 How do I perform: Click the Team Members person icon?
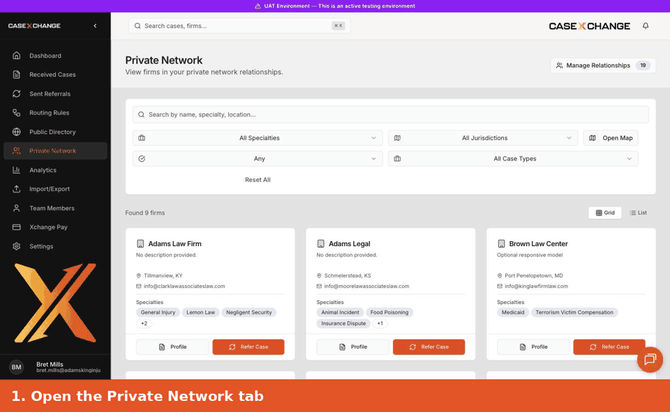pyautogui.click(x=16, y=208)
